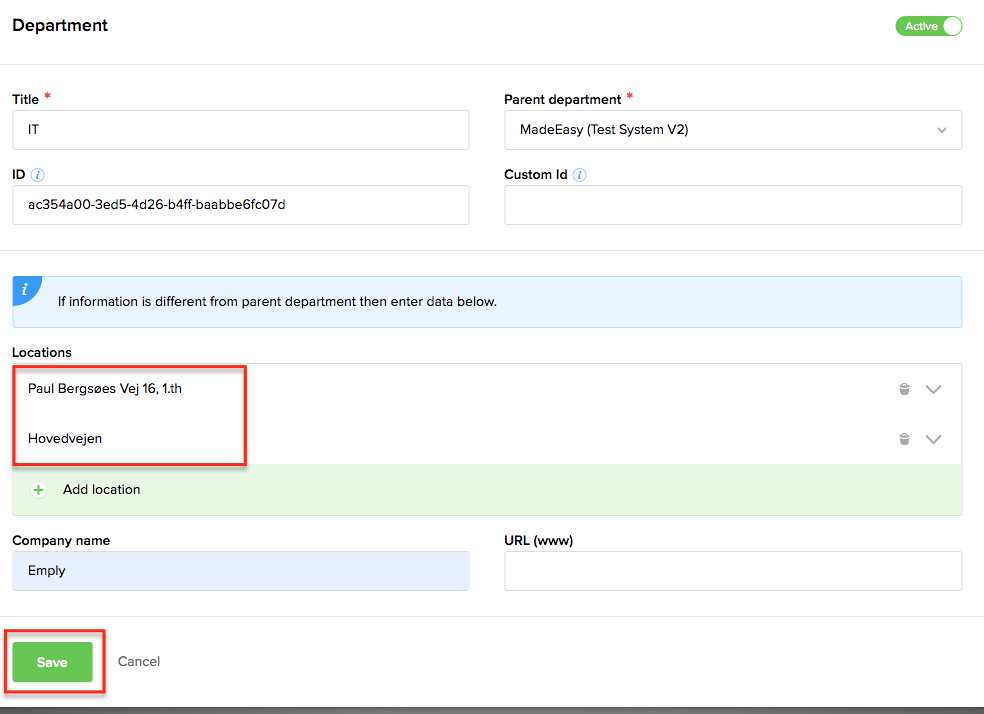
Task: Click the Title input field containing IT
Action: [240, 130]
